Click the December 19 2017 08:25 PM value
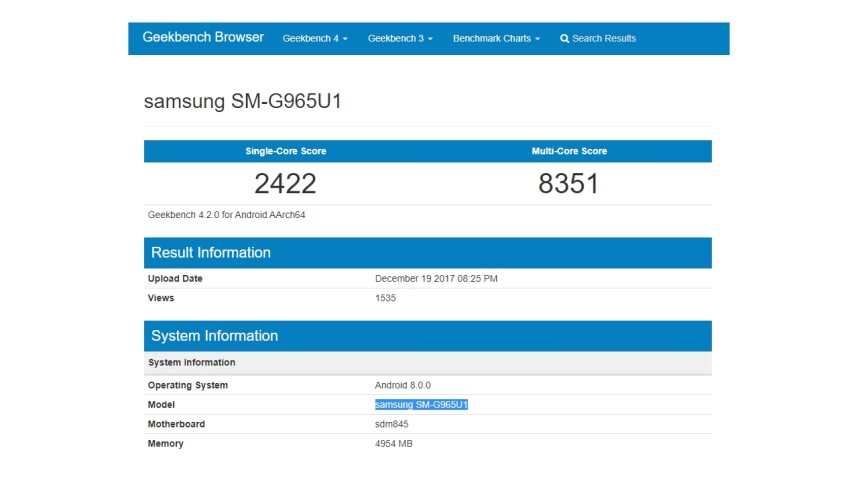 click(436, 278)
